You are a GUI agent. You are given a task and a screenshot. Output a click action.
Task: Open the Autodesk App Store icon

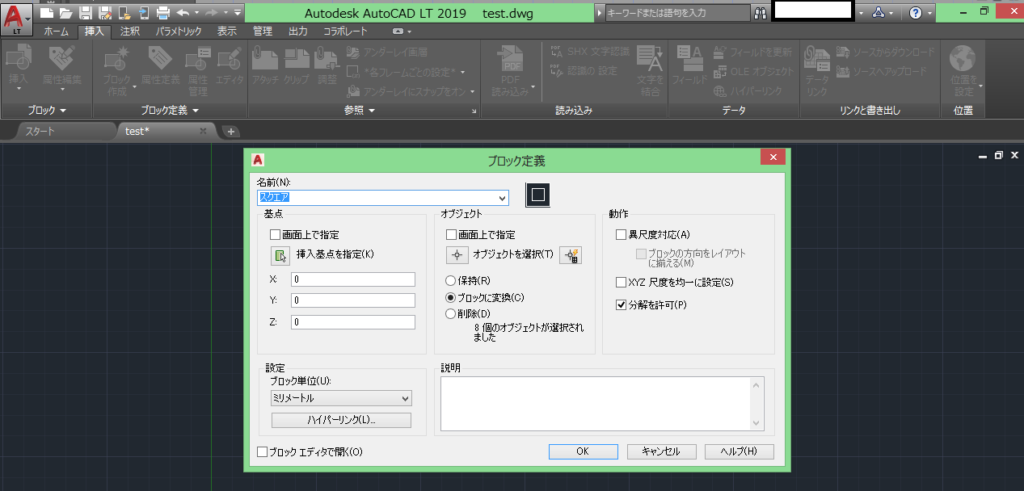879,12
